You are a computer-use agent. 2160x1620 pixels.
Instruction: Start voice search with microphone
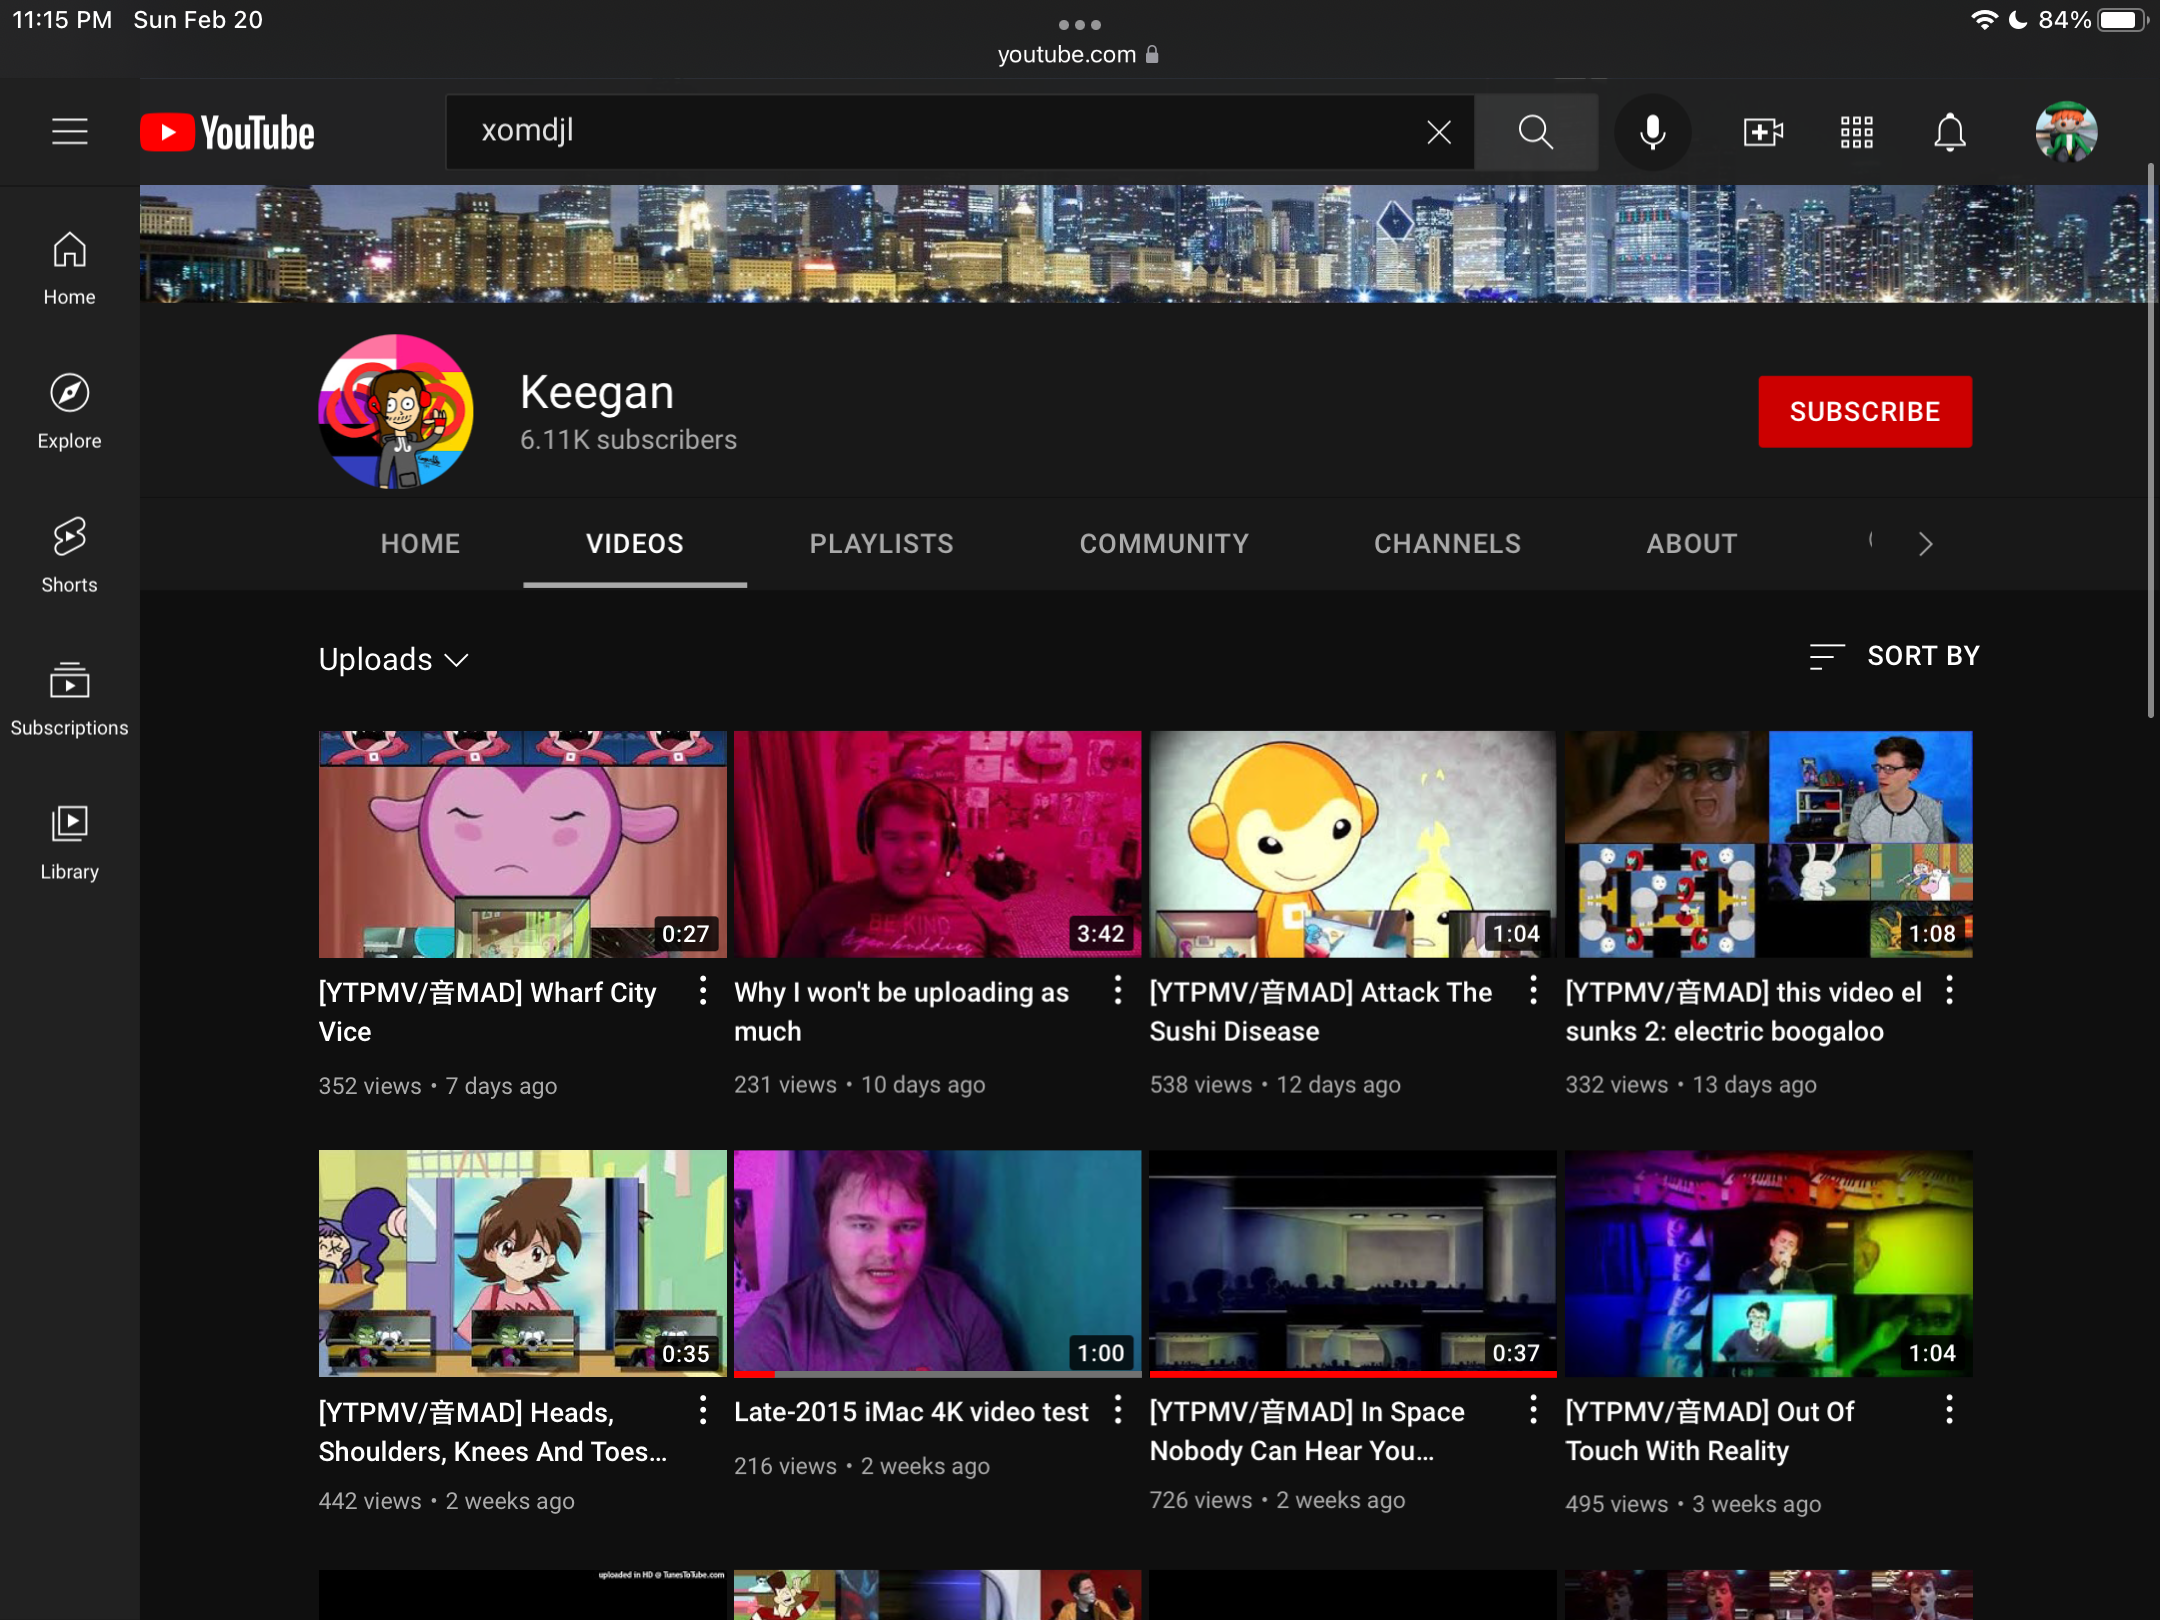click(1652, 132)
